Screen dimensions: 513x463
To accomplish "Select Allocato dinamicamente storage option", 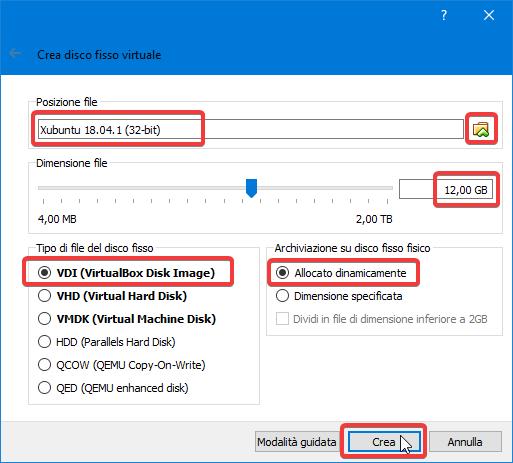I will click(341, 273).
